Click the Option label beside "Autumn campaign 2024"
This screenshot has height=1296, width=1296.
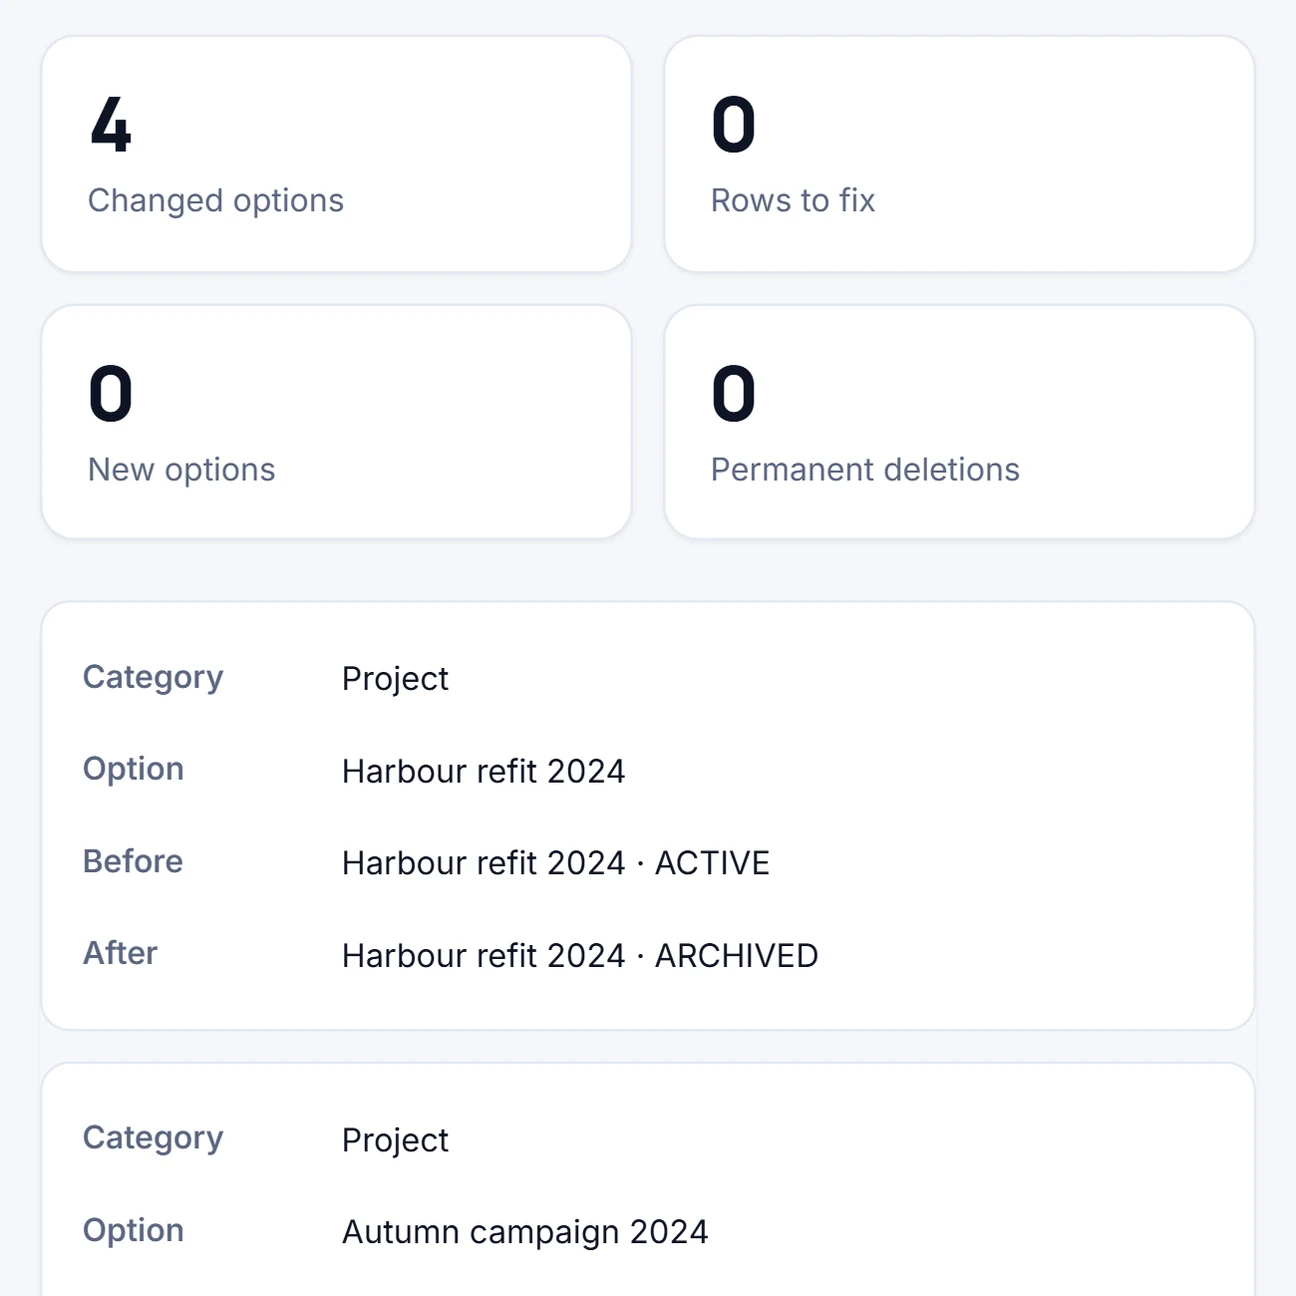(133, 1230)
